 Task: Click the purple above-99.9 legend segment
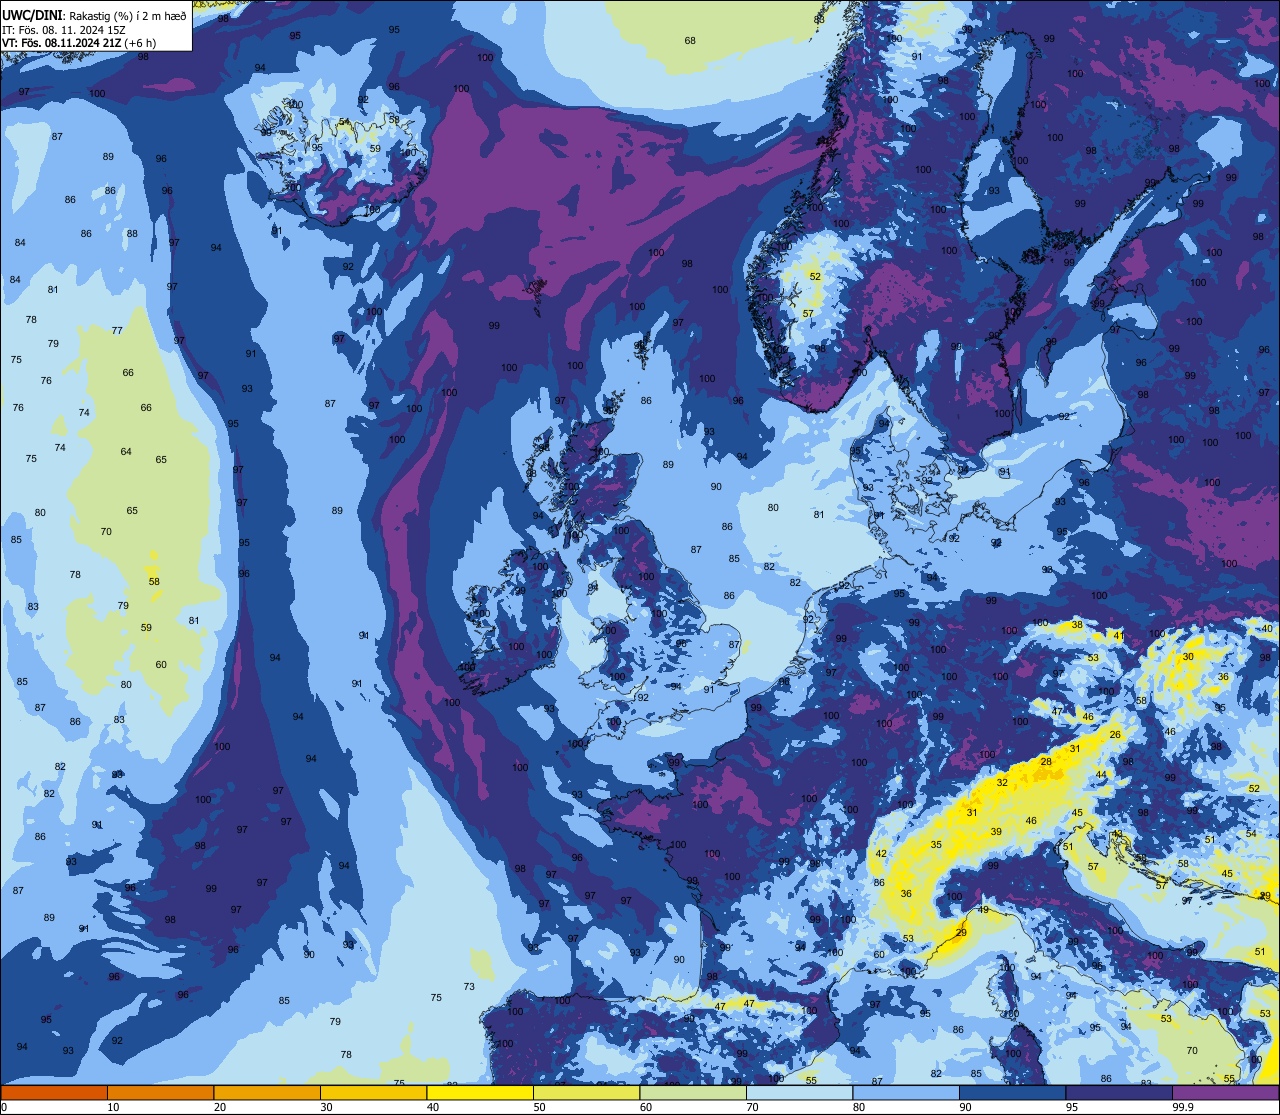click(x=1226, y=1092)
